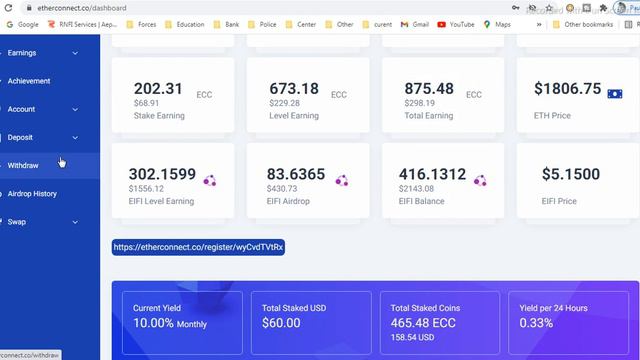Click the Total Staked Coins 465.48 ECC box
This screenshot has width=640, height=360.
coord(440,322)
